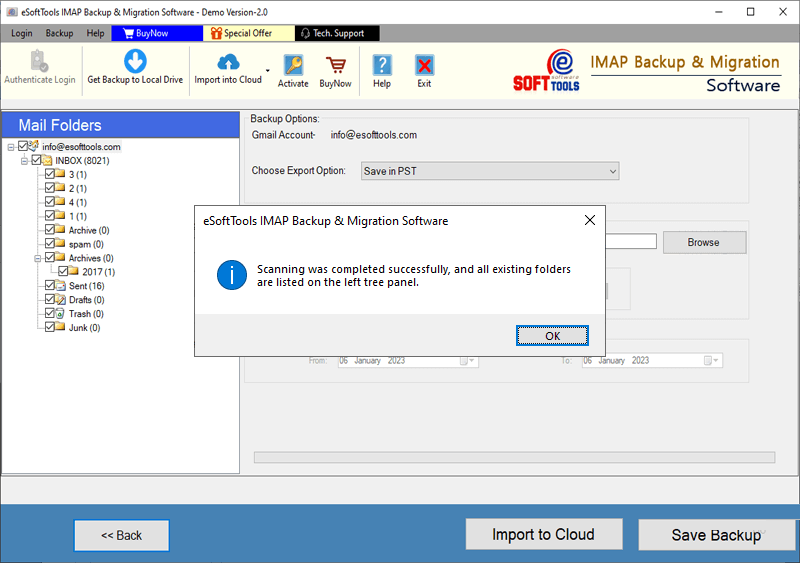Viewport: 800px width, 563px height.
Task: Click the Save Backup button
Action: [x=716, y=535]
